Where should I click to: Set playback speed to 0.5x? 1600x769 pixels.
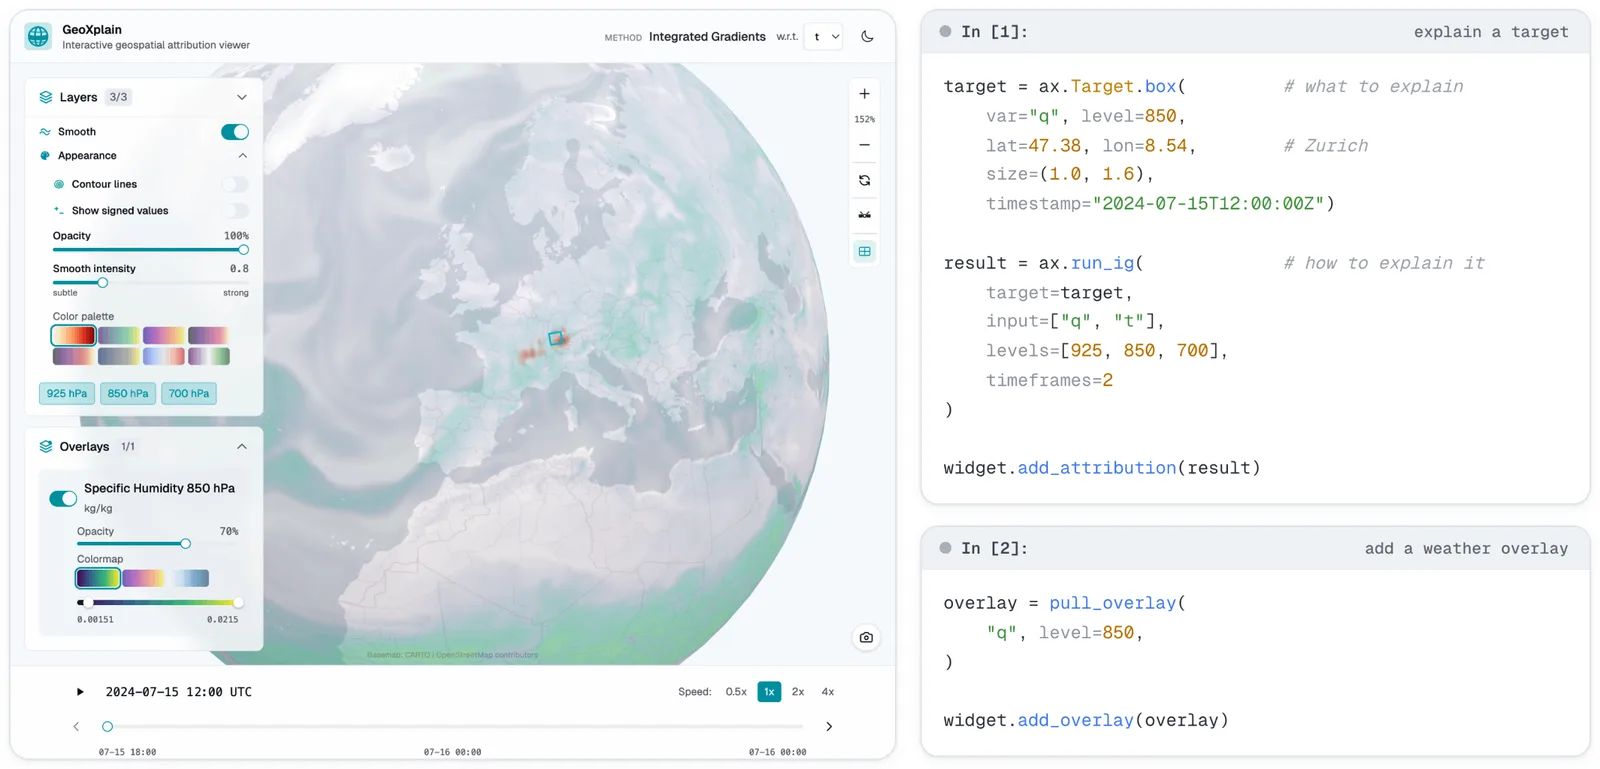(x=736, y=692)
